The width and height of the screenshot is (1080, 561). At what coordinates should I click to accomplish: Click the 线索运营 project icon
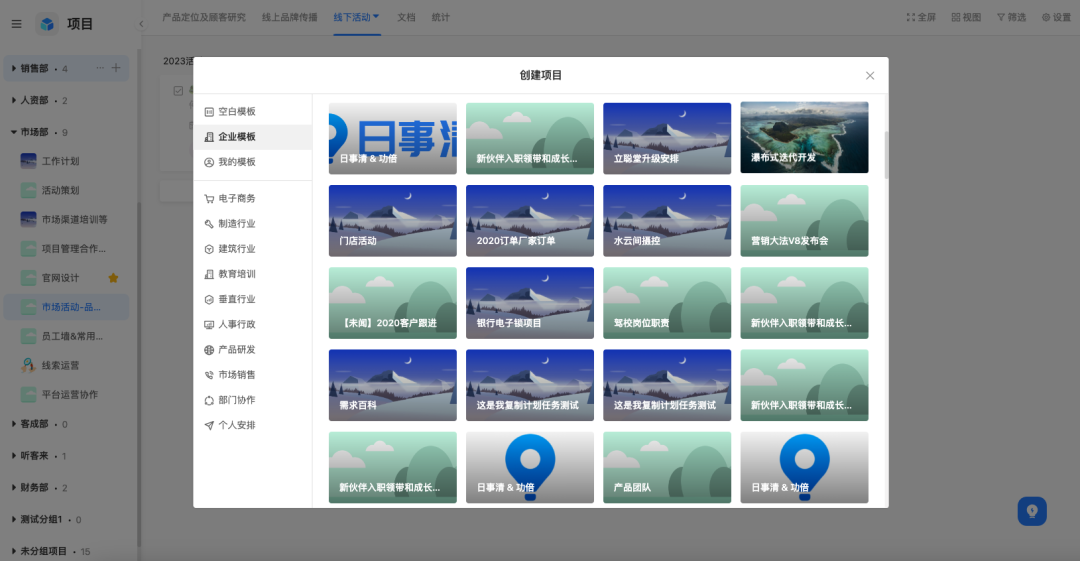coord(28,365)
